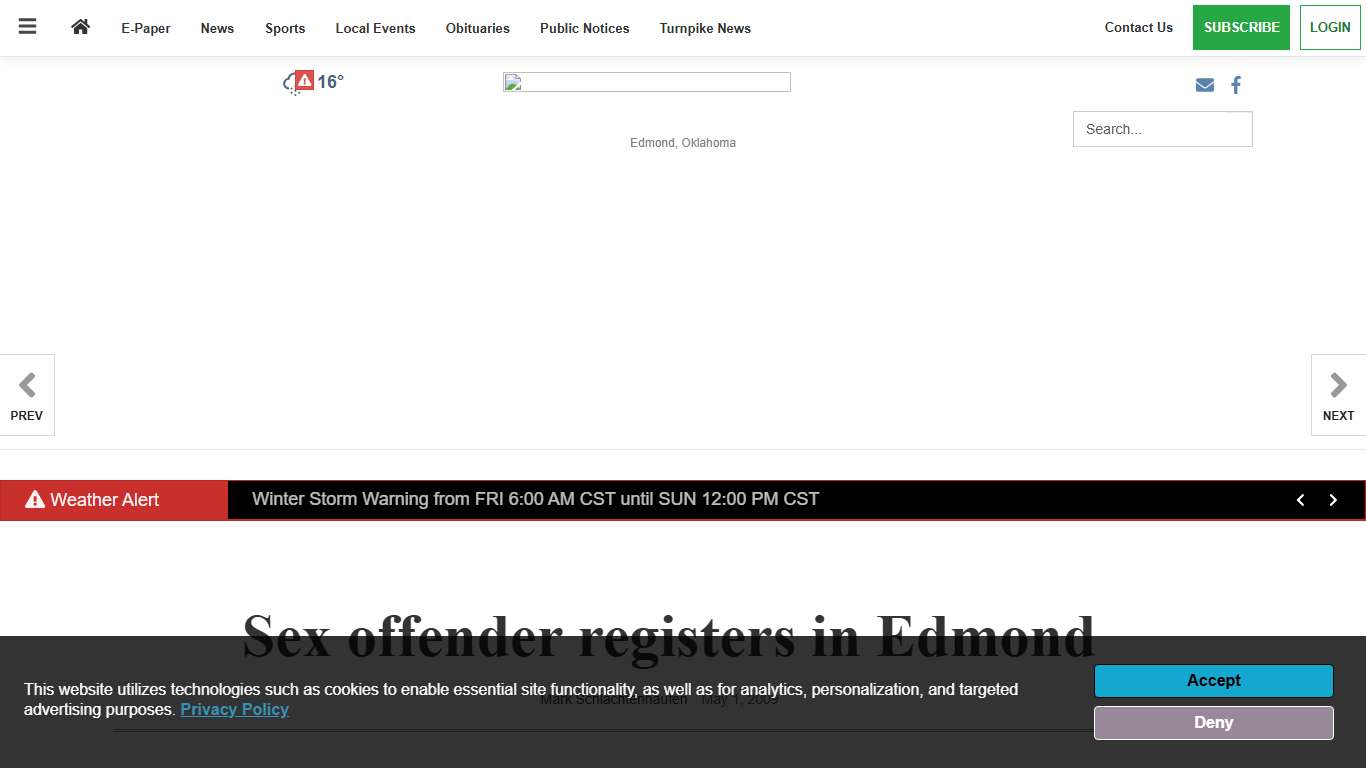Click the green SUBSCRIBE button
Viewport: 1366px width, 768px height.
point(1241,28)
